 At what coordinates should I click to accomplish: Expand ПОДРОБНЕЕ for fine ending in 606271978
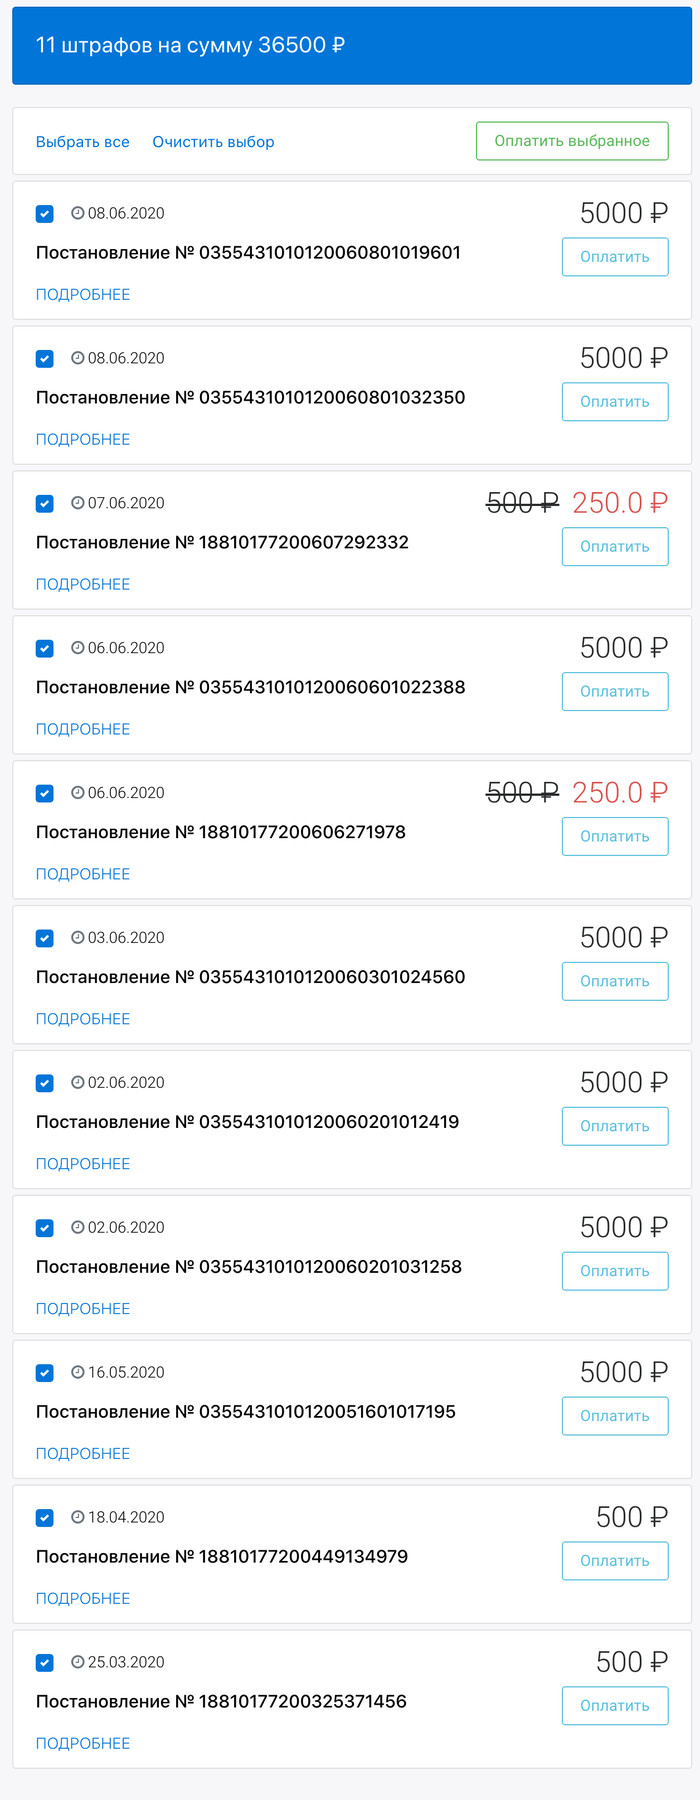pyautogui.click(x=83, y=875)
